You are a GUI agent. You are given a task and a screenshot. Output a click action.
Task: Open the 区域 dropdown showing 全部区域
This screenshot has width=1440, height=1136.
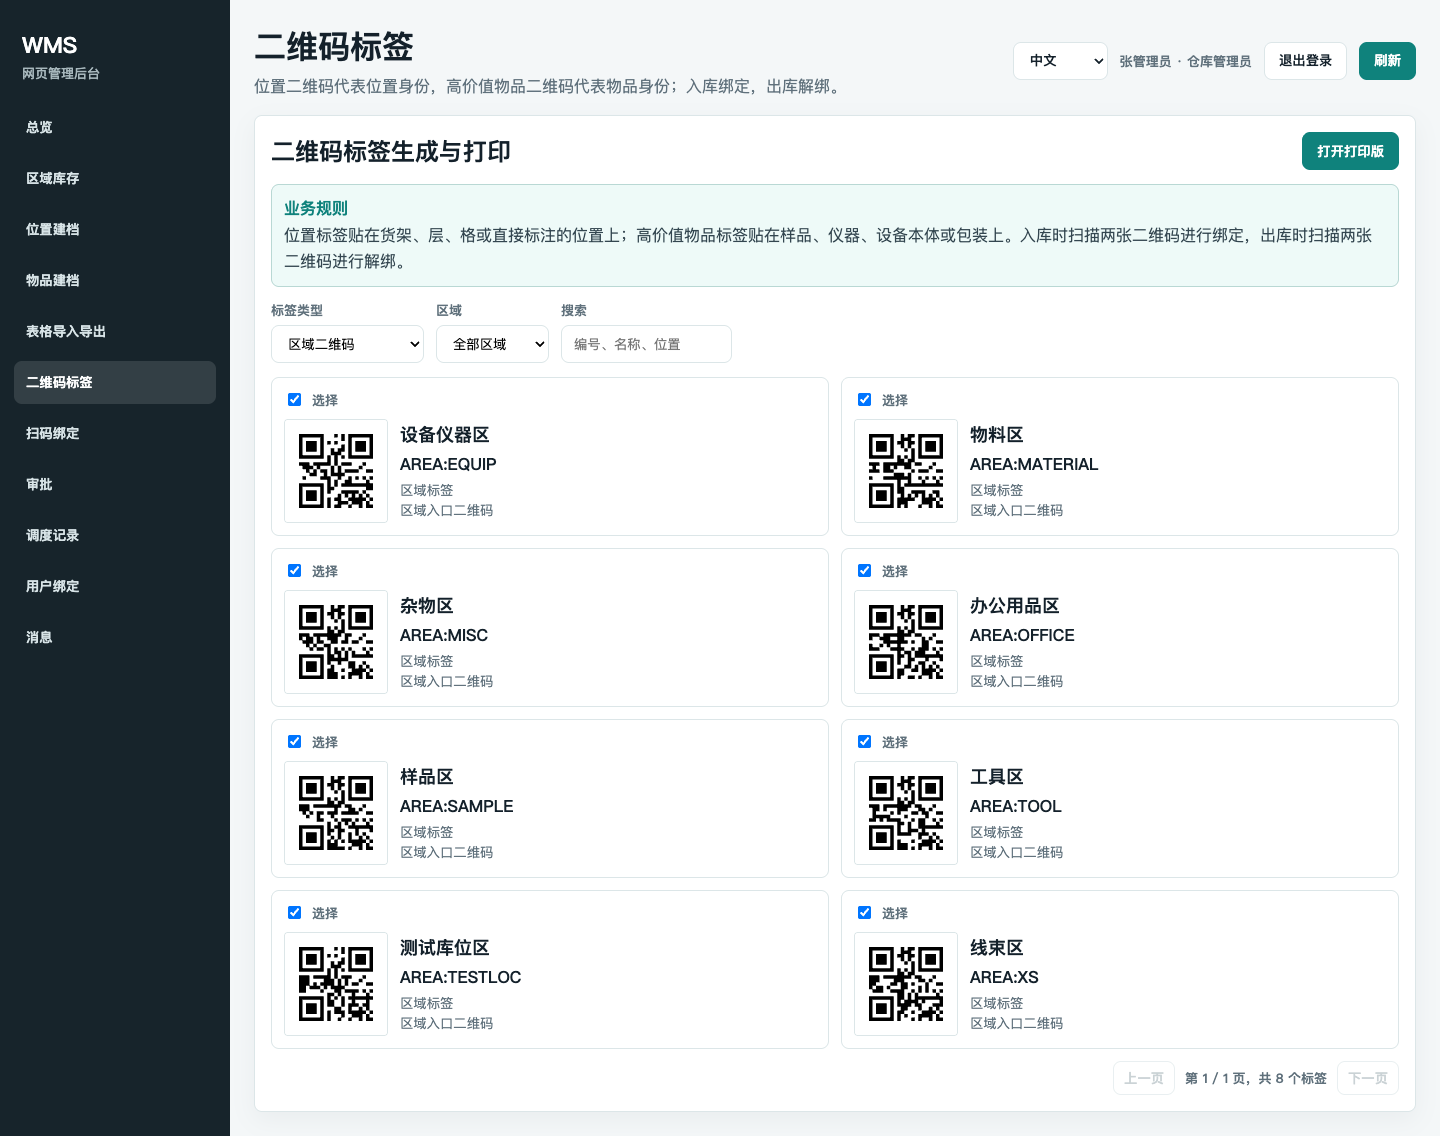click(x=492, y=344)
